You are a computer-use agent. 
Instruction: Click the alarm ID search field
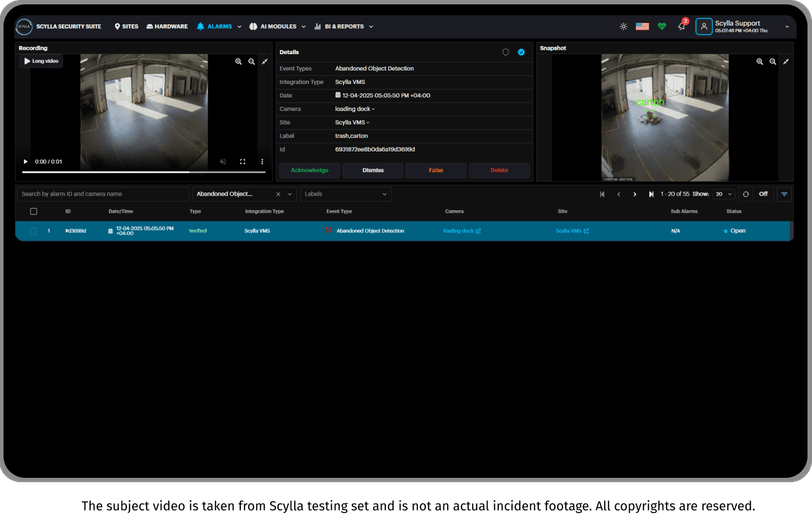coord(103,194)
